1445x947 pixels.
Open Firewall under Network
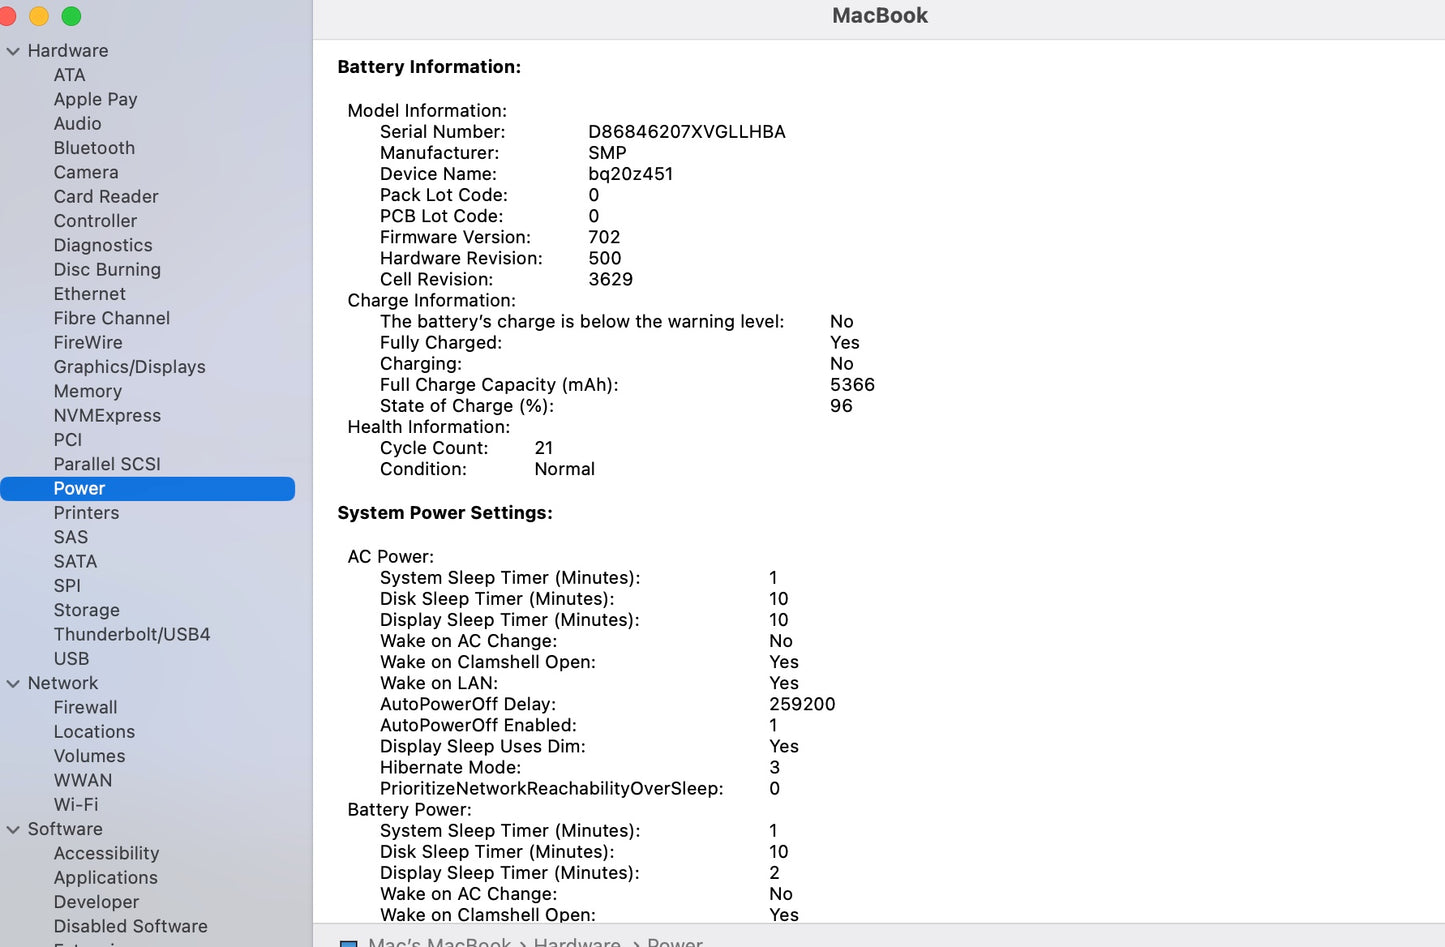85,707
